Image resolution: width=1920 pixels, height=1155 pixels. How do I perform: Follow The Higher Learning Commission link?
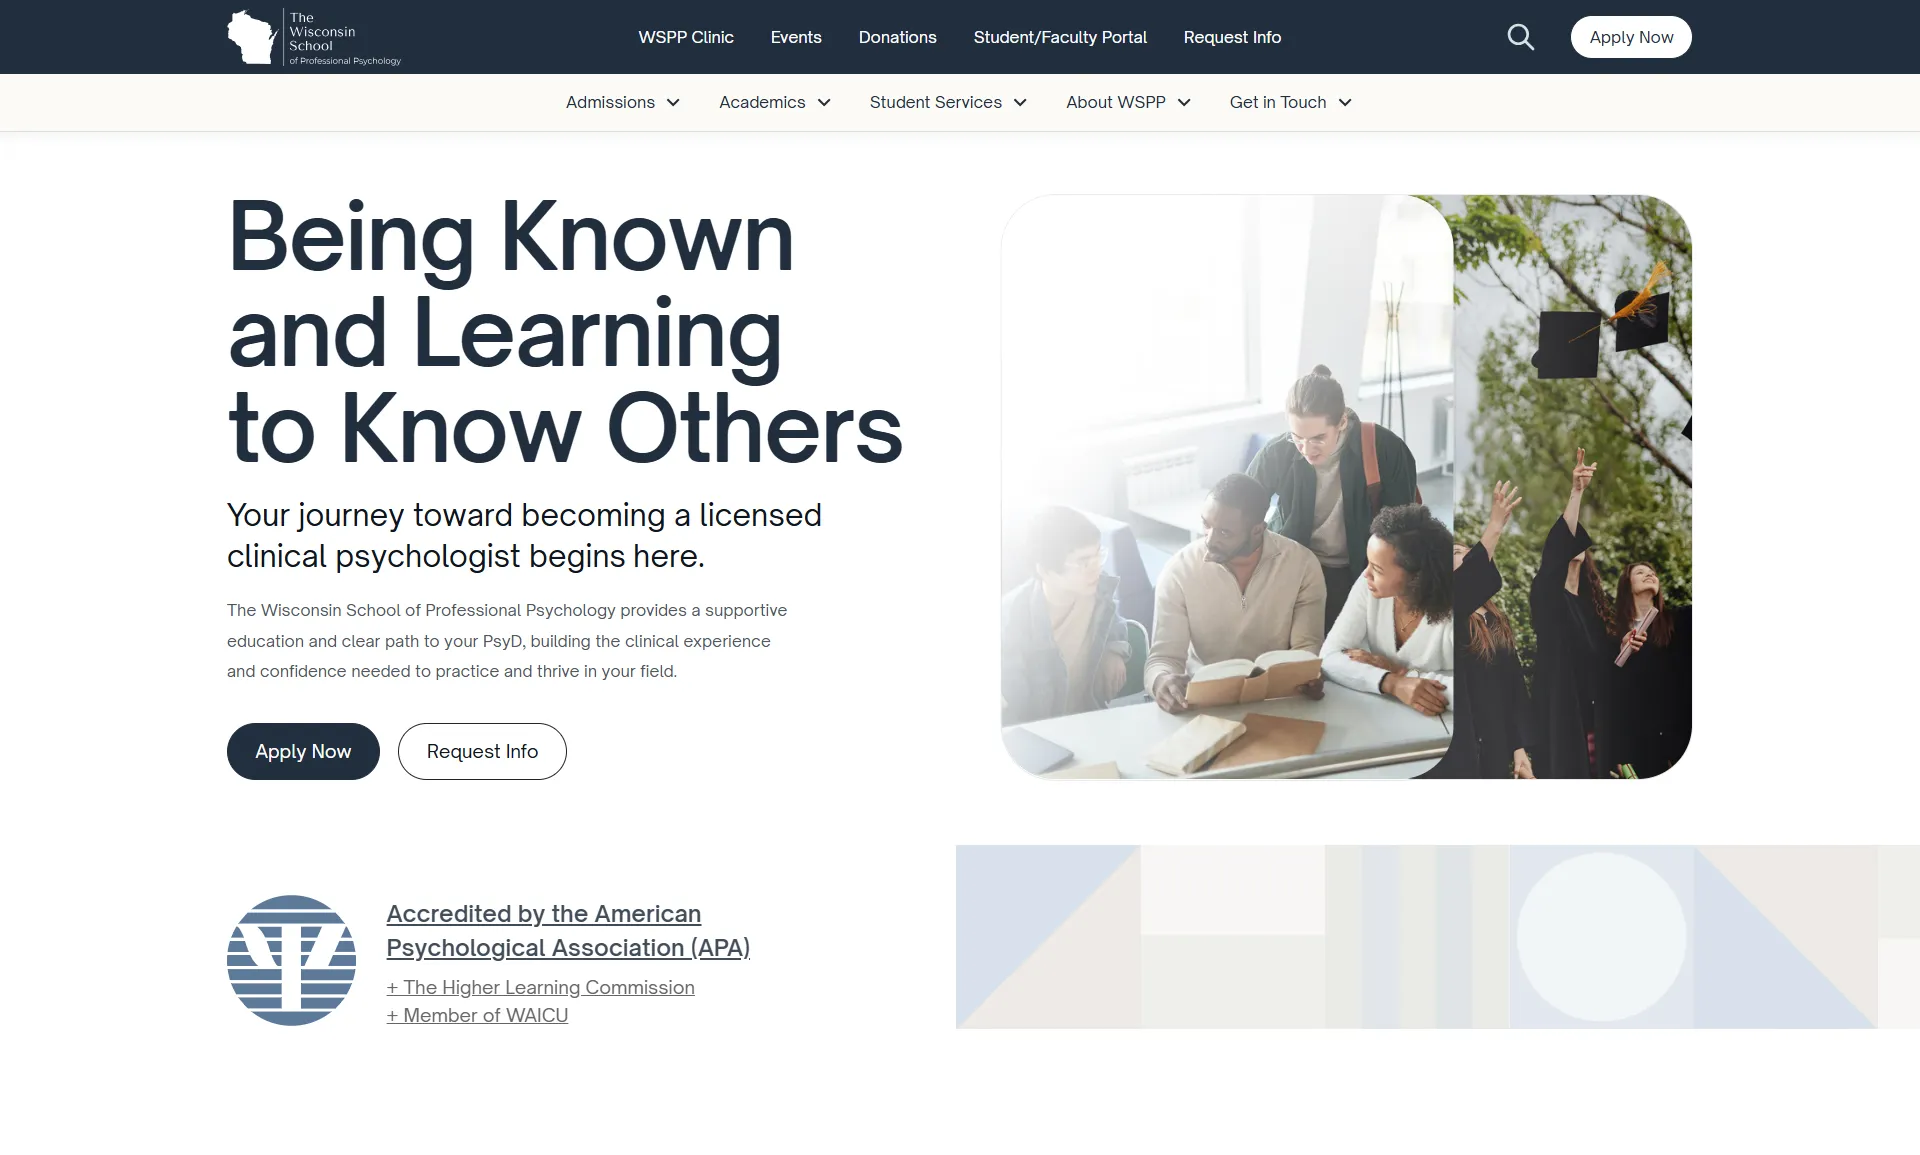click(540, 987)
